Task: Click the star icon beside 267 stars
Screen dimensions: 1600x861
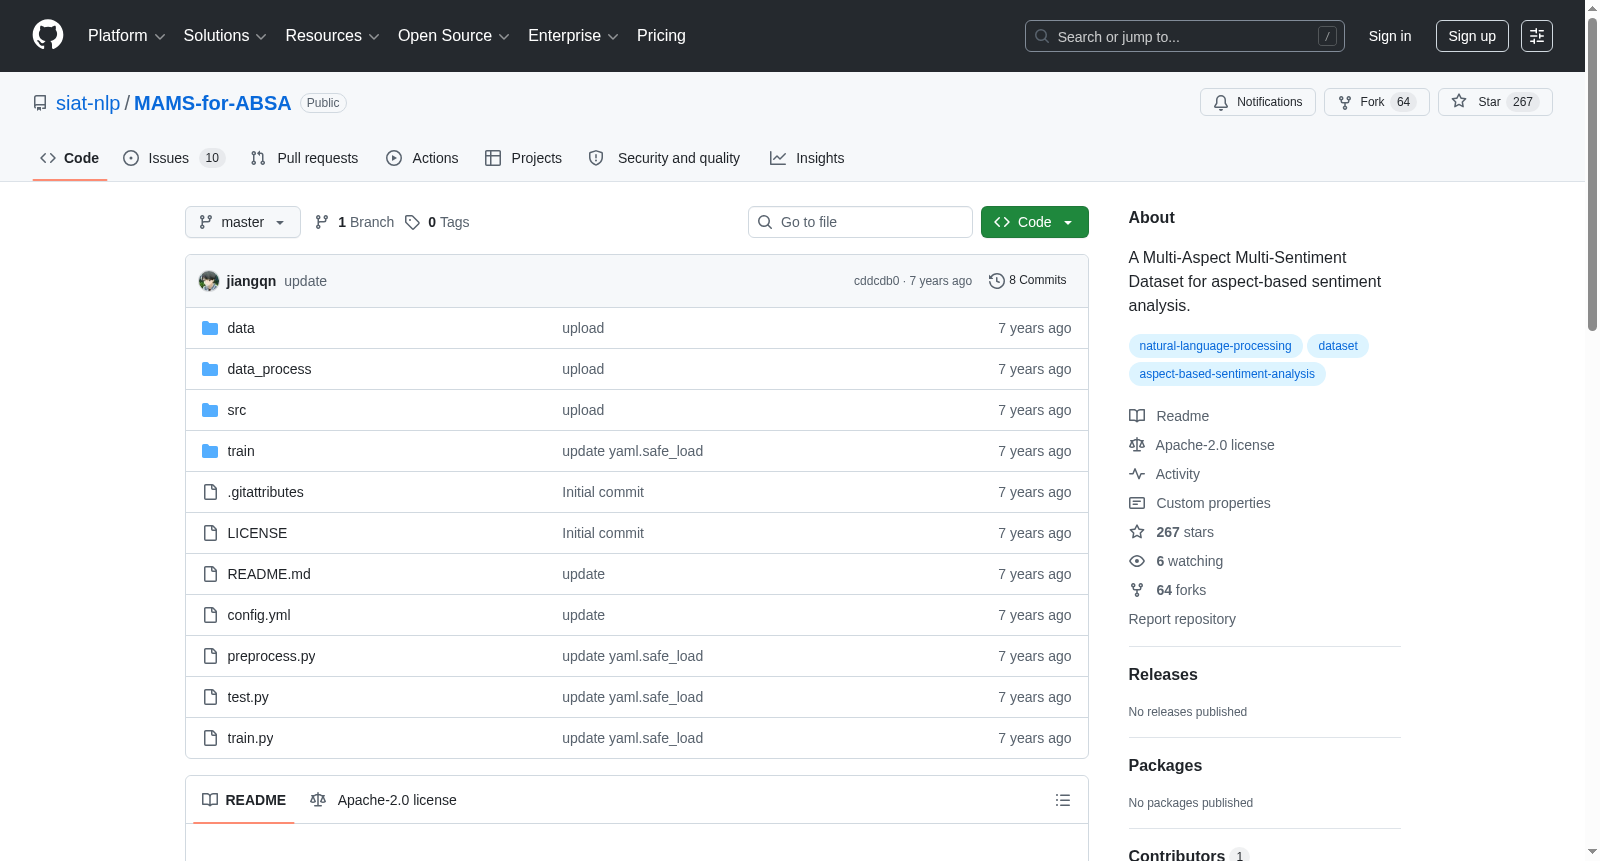Action: 1137,532
